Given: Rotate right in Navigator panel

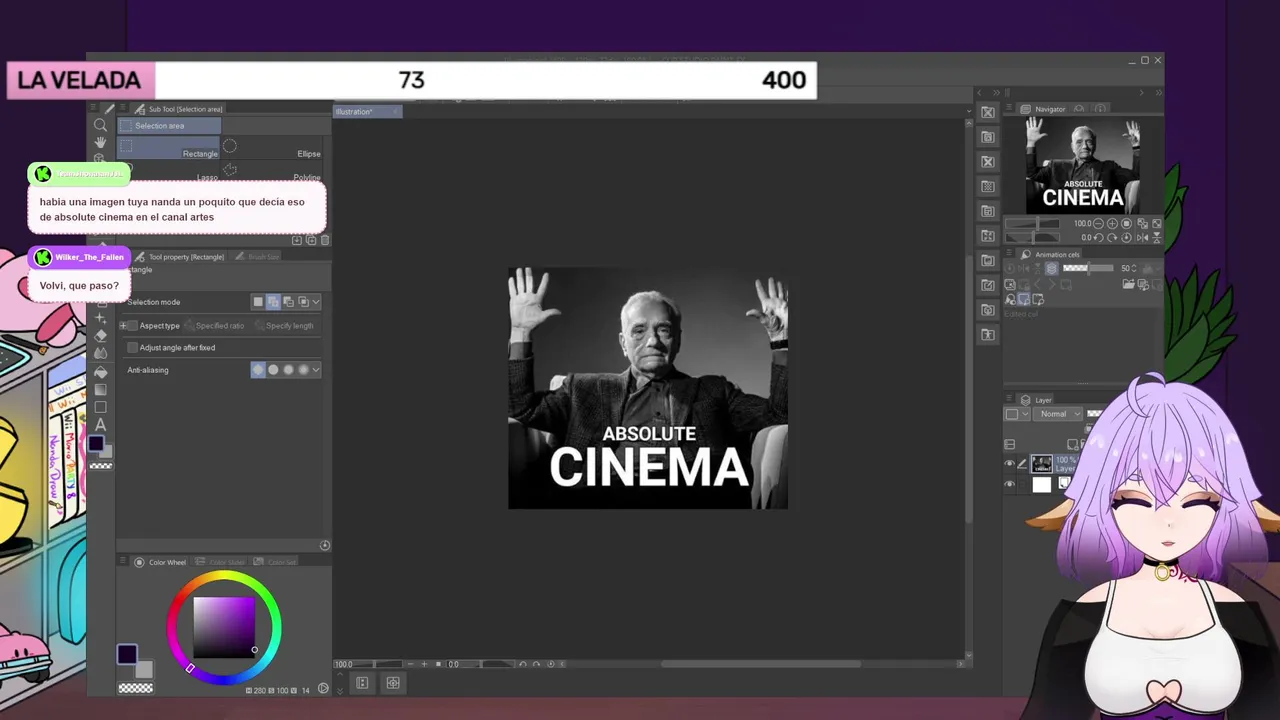Looking at the screenshot, I should (1112, 238).
